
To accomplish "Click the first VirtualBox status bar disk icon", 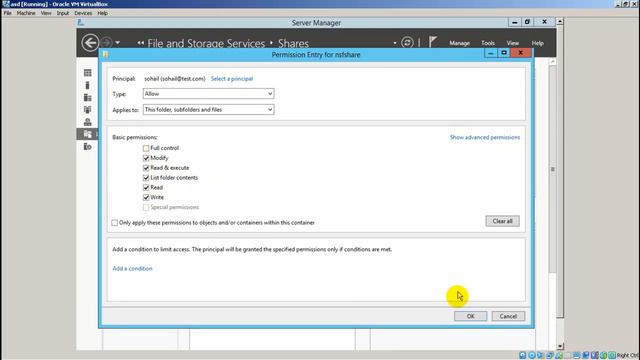I will click(x=522, y=355).
